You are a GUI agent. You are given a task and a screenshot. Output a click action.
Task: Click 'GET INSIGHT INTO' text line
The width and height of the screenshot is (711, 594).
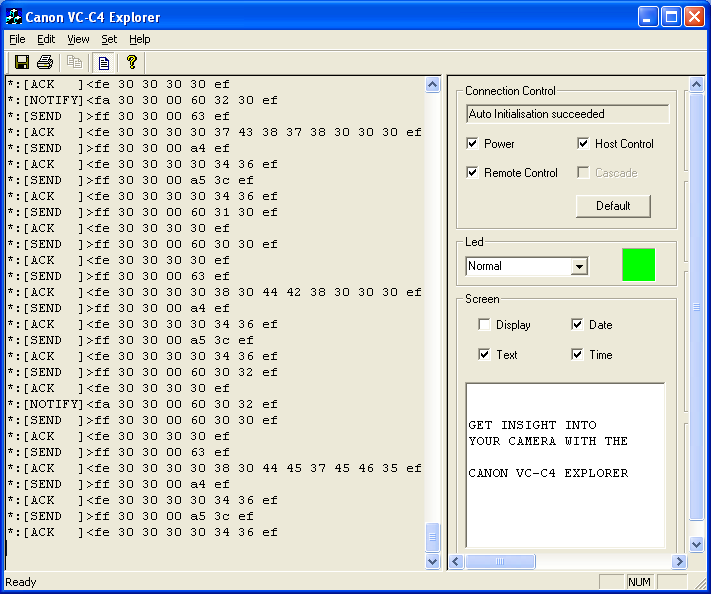pyautogui.click(x=532, y=425)
